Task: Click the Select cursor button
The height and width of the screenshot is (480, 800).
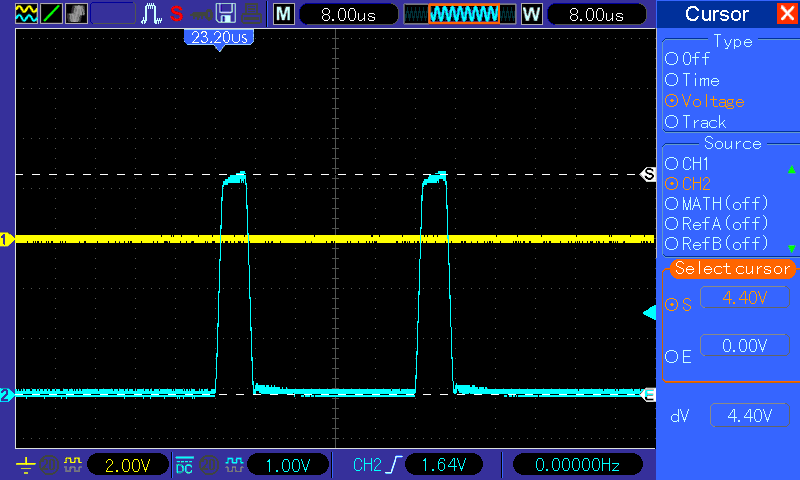Action: (x=732, y=268)
